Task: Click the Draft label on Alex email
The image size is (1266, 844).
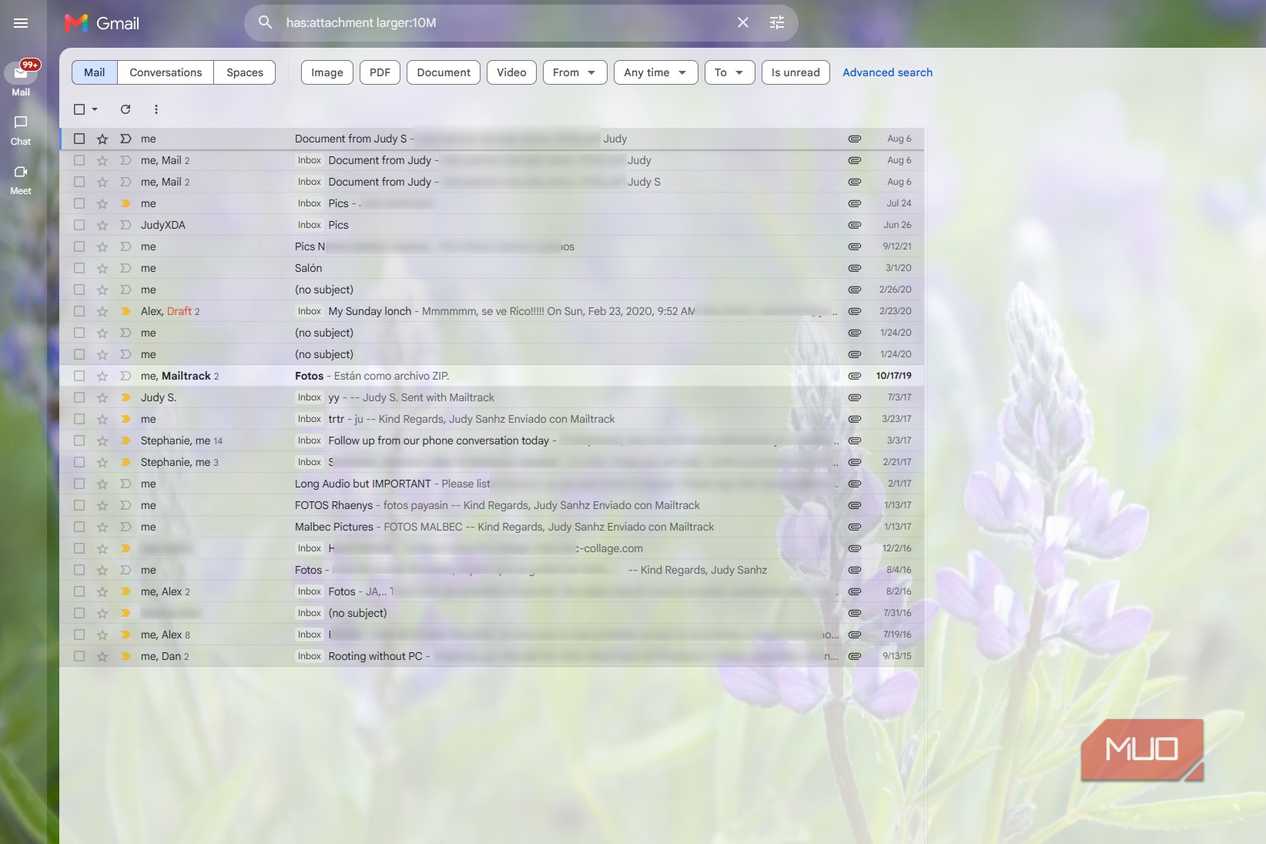Action: [179, 311]
